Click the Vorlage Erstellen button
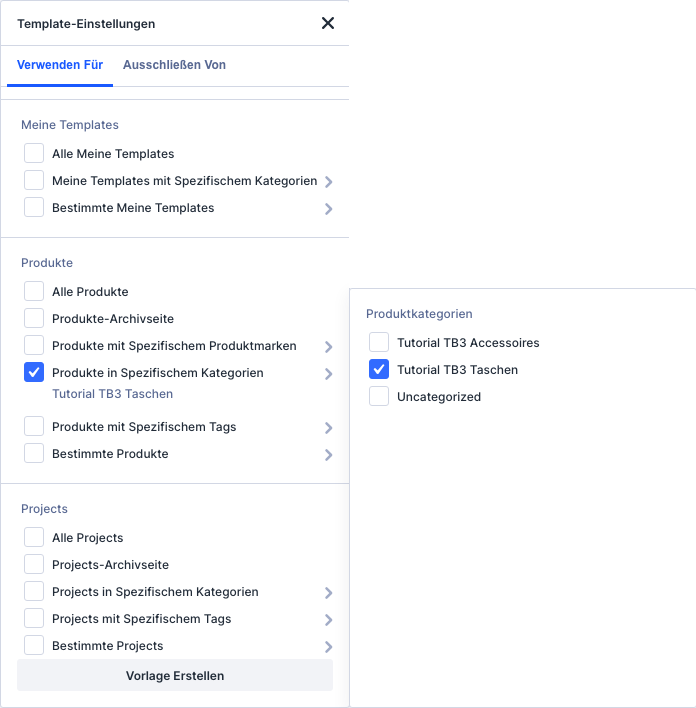 175,675
